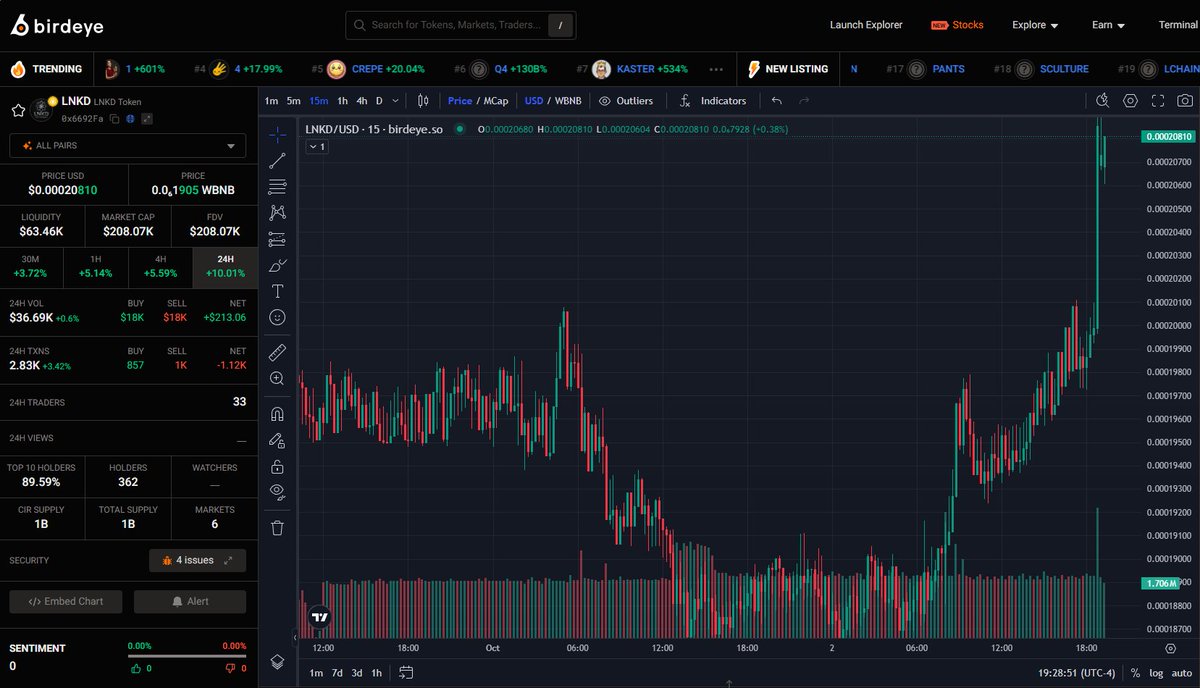Switch chart to Price mode
The height and width of the screenshot is (688, 1200).
click(x=460, y=101)
